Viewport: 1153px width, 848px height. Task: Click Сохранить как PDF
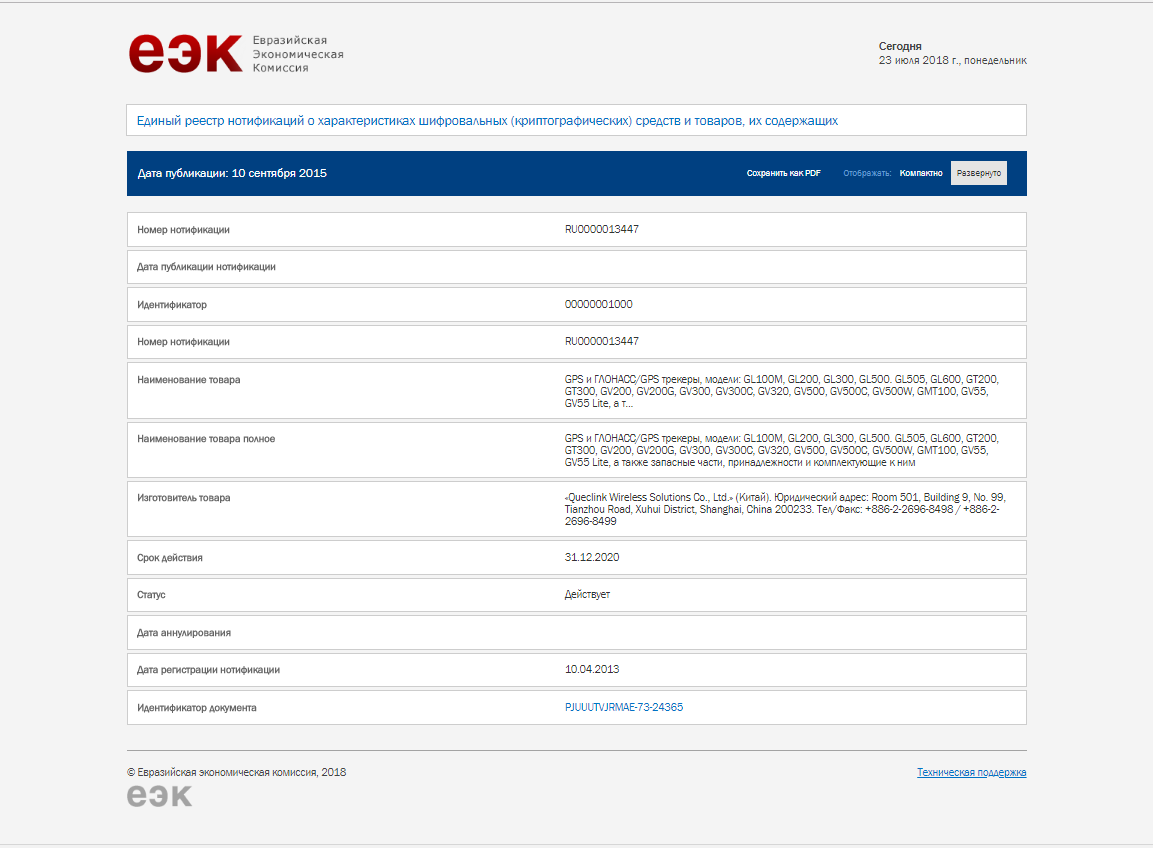coord(783,173)
